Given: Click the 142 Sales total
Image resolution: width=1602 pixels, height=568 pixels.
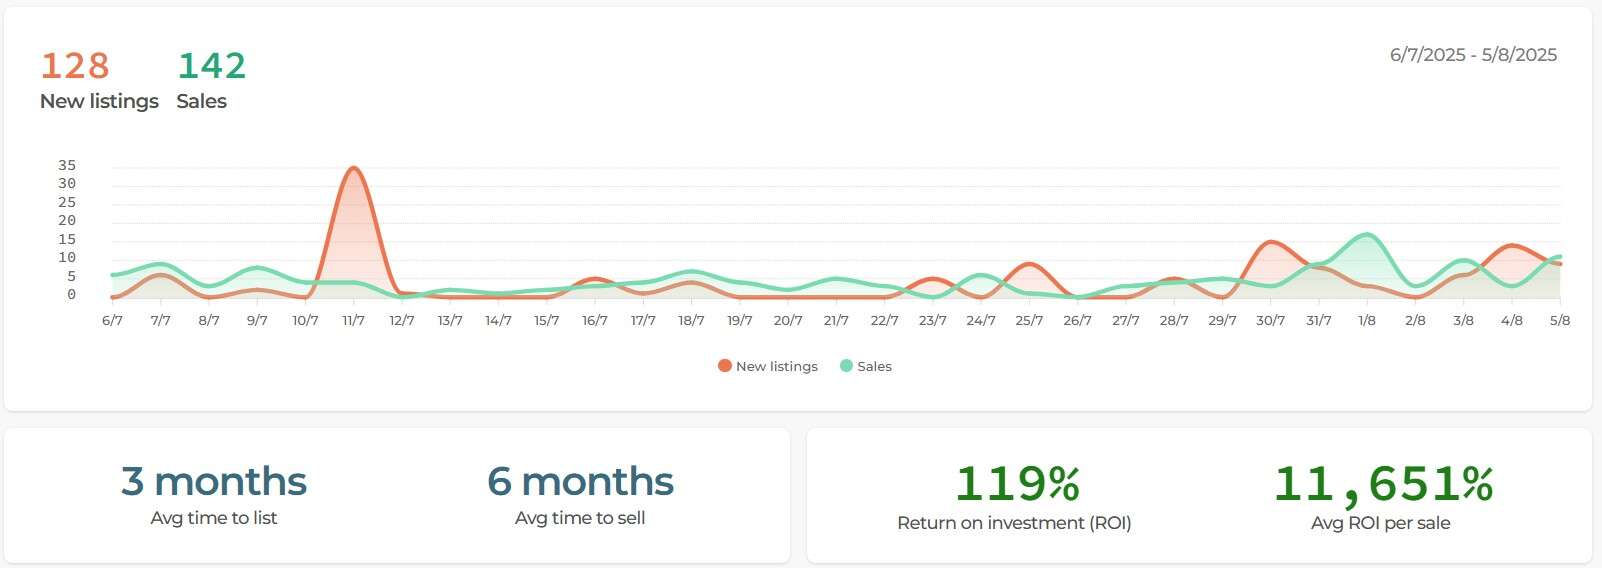Looking at the screenshot, I should tap(211, 66).
